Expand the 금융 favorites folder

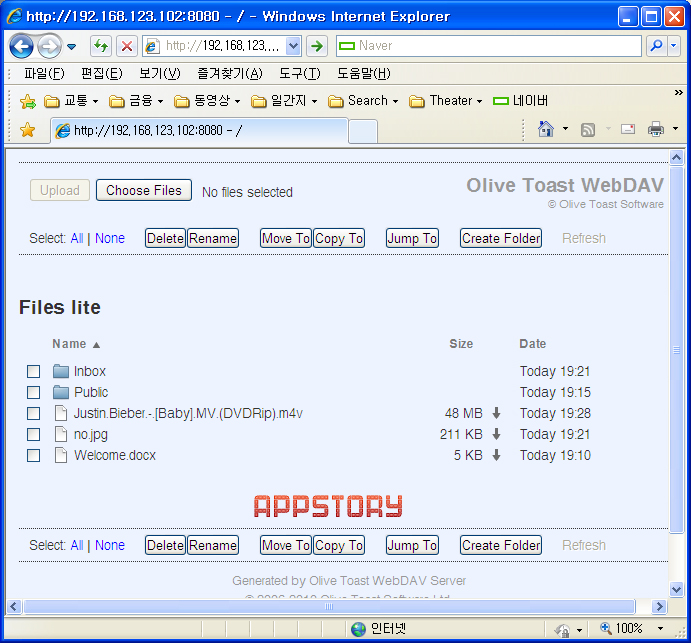(x=136, y=101)
